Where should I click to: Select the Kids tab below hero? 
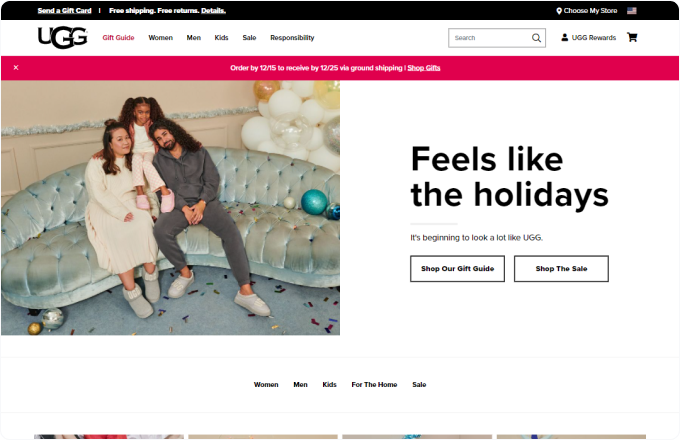[329, 385]
